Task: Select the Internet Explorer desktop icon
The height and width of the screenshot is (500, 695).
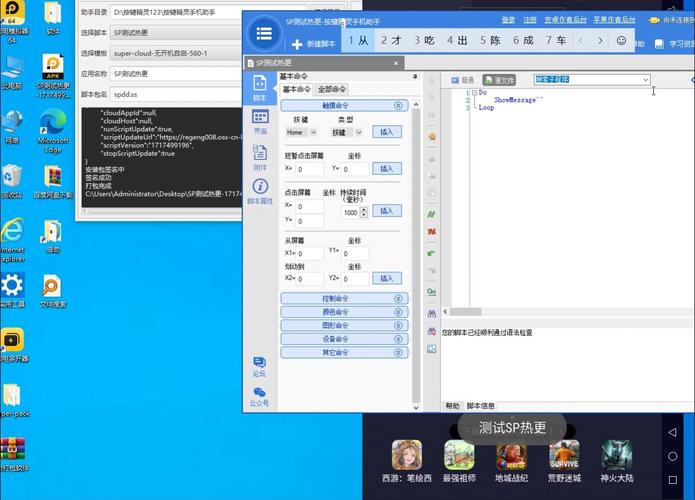Action: [12, 240]
